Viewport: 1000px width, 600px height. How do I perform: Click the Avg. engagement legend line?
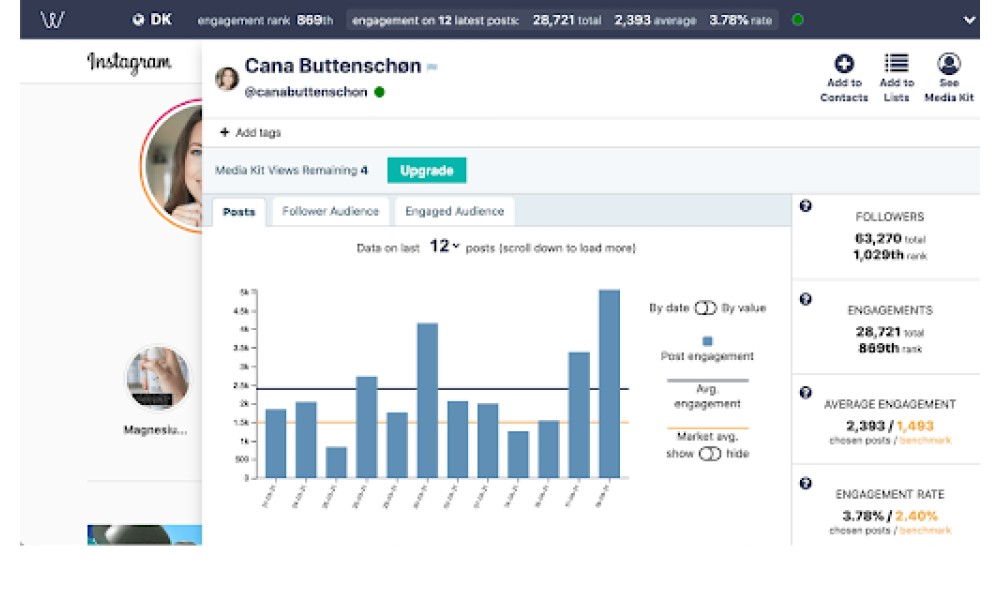click(707, 381)
